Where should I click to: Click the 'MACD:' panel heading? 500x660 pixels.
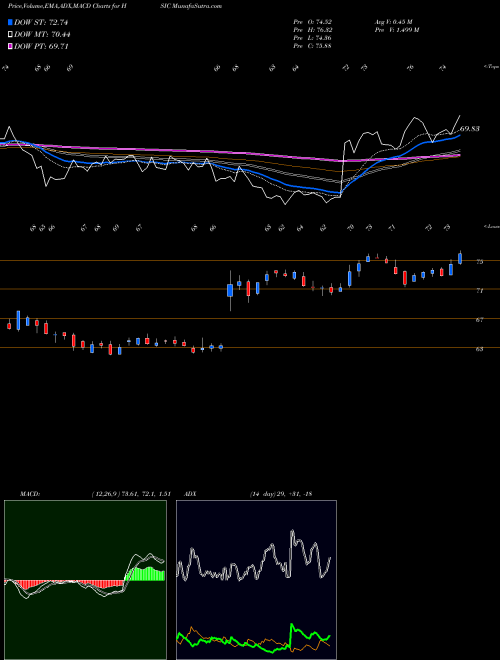(x=29, y=494)
